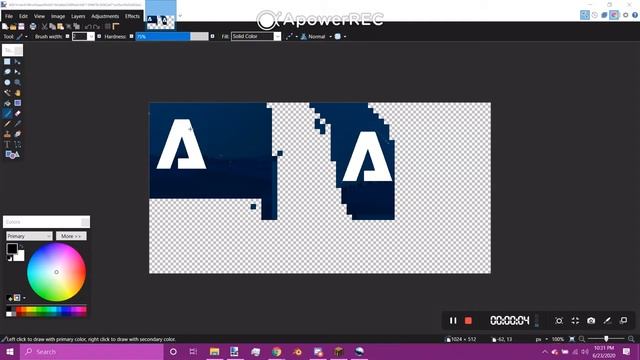Select the Magic Wand tool

pos(7,93)
